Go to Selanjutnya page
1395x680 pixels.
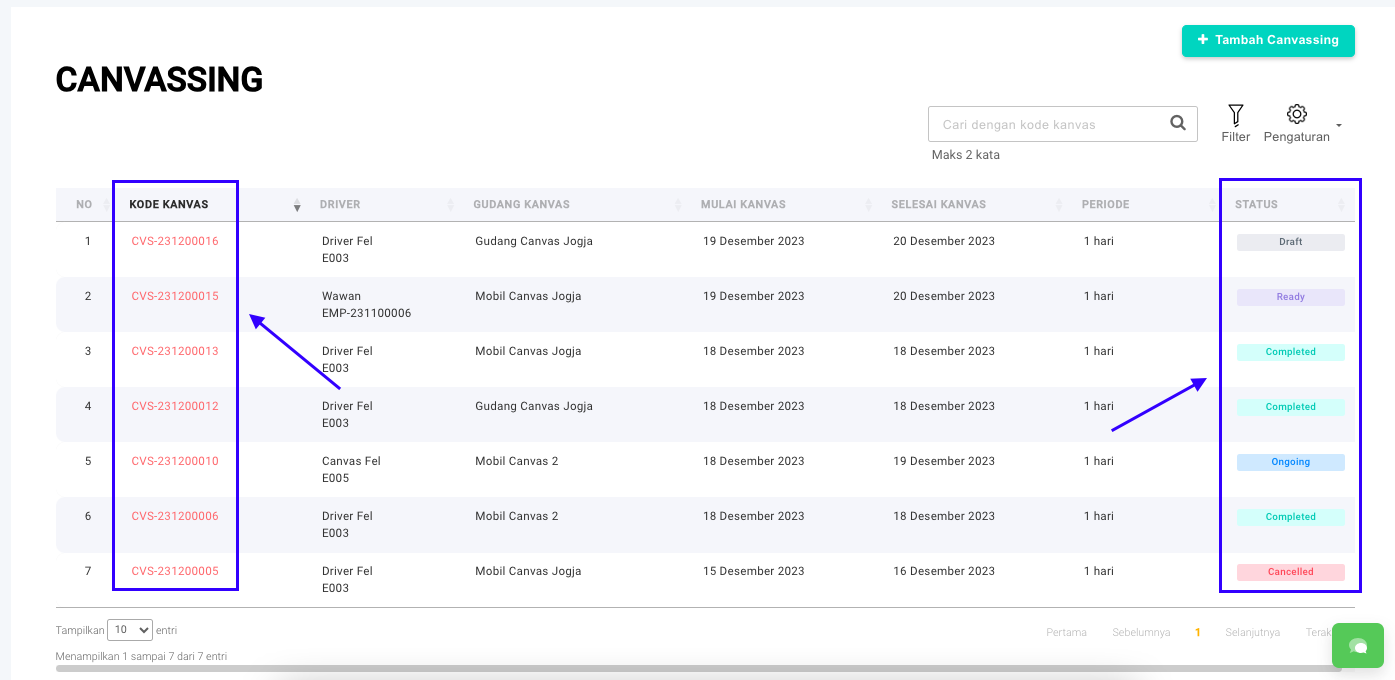coord(1252,632)
